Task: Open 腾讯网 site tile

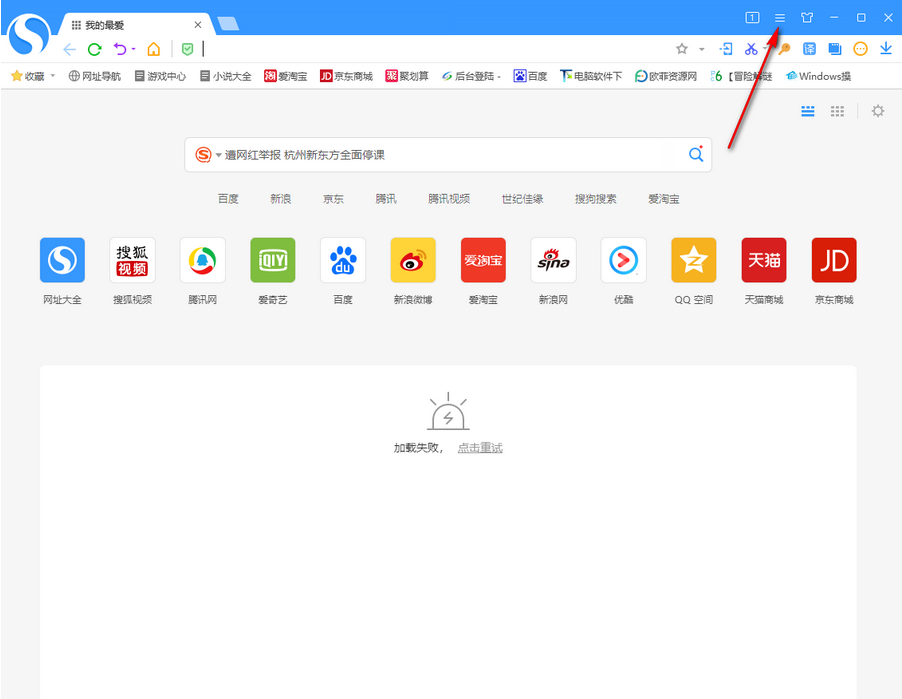Action: [202, 260]
